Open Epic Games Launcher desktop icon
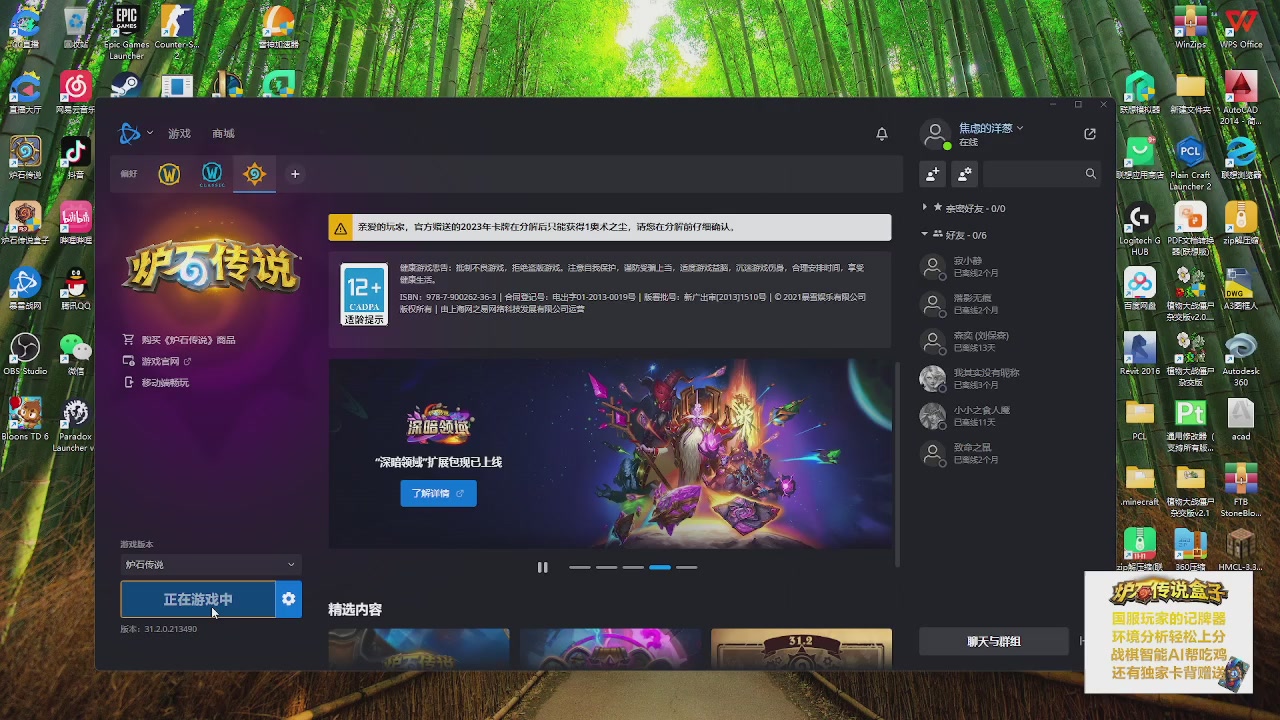1280x720 pixels. pos(126,32)
